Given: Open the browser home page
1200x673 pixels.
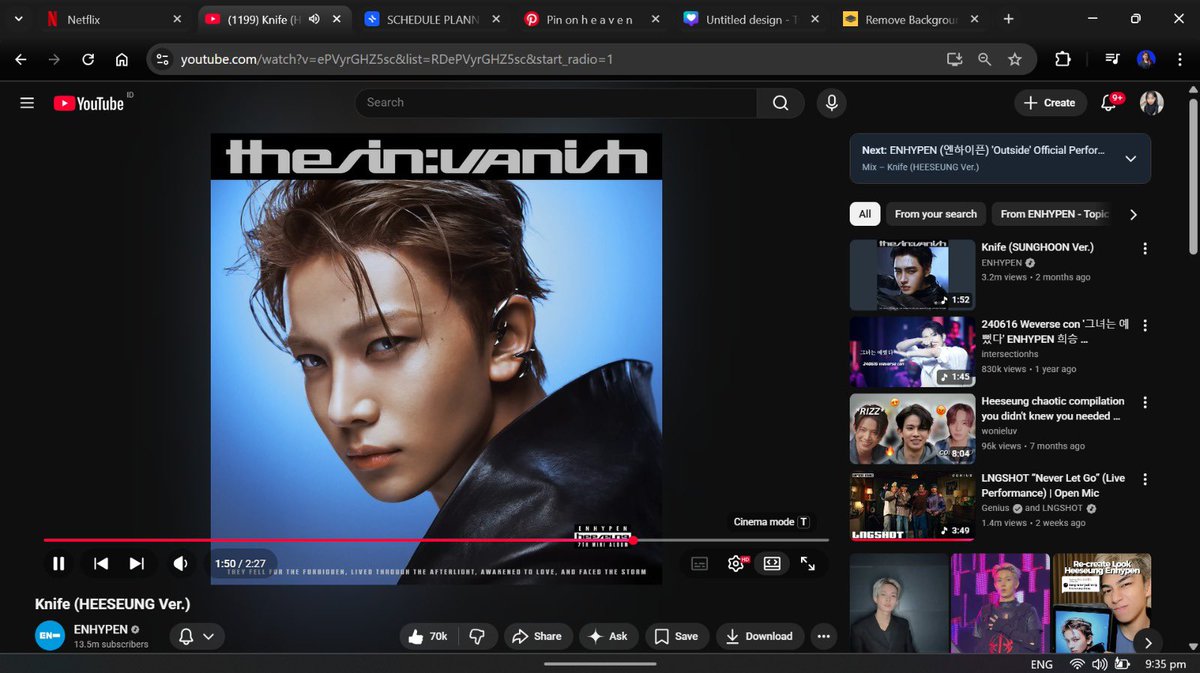Looking at the screenshot, I should [x=122, y=60].
